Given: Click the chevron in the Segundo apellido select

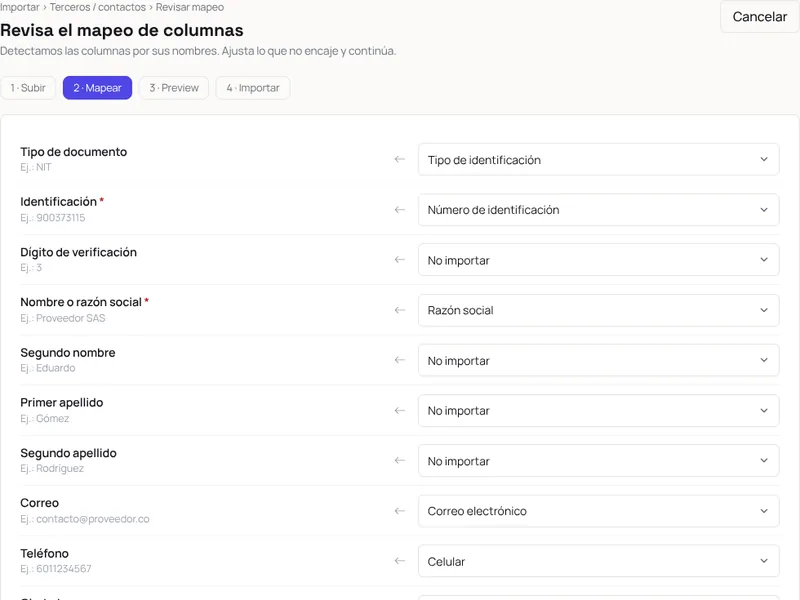Looking at the screenshot, I should [x=764, y=460].
